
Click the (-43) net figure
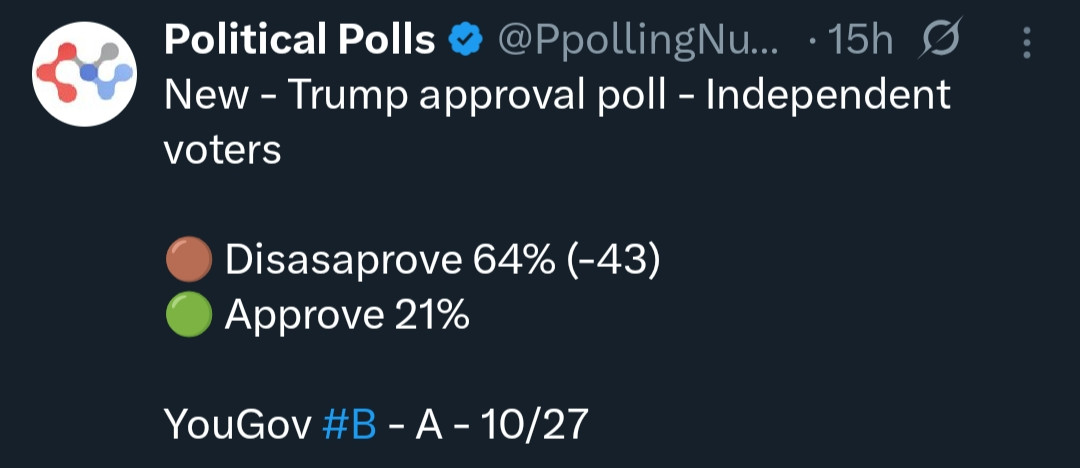[x=610, y=261]
